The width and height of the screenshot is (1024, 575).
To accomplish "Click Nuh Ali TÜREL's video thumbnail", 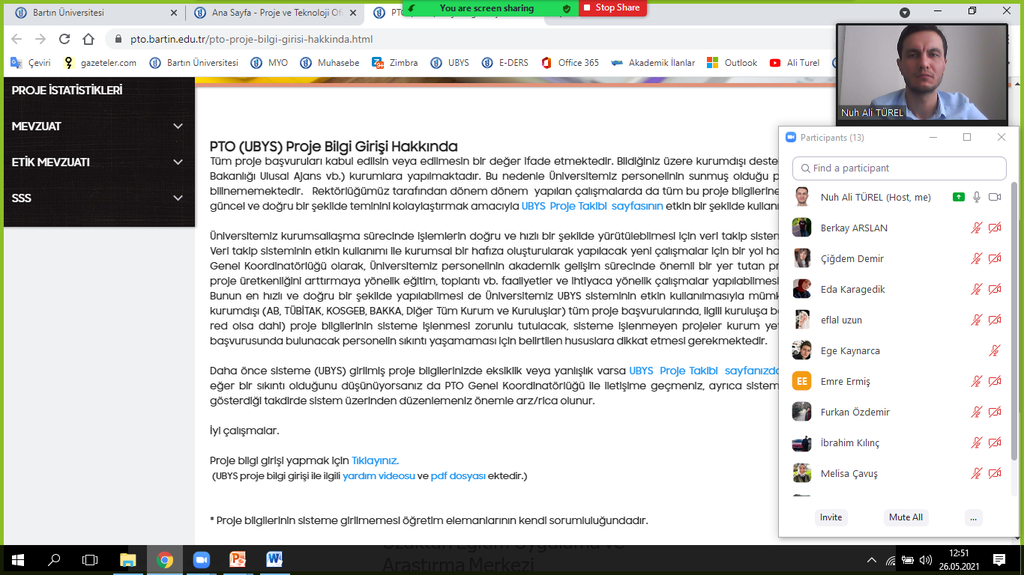I will pos(922,73).
